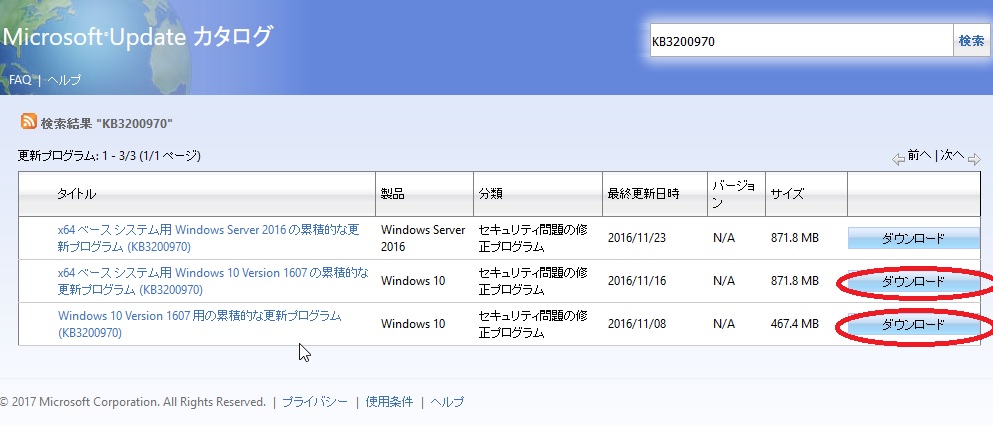Viewport: 993px width, 426px height.
Task: Open the 使用条件 footer link
Action: [389, 402]
